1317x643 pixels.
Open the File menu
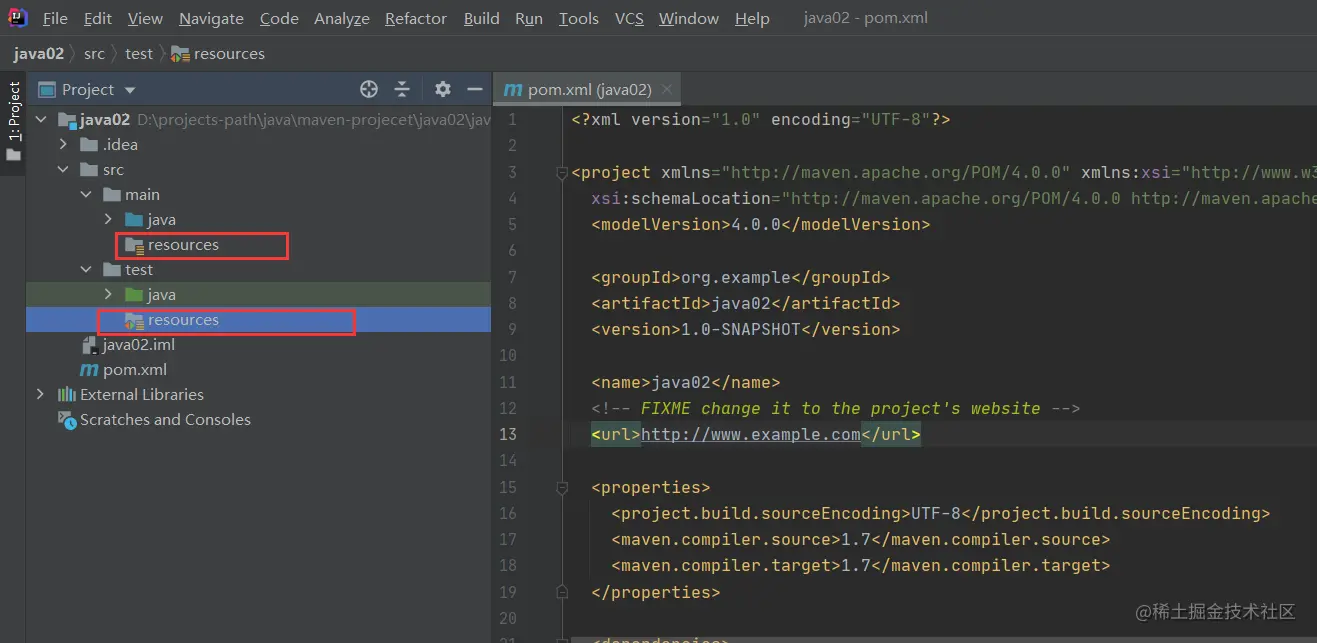click(x=55, y=18)
